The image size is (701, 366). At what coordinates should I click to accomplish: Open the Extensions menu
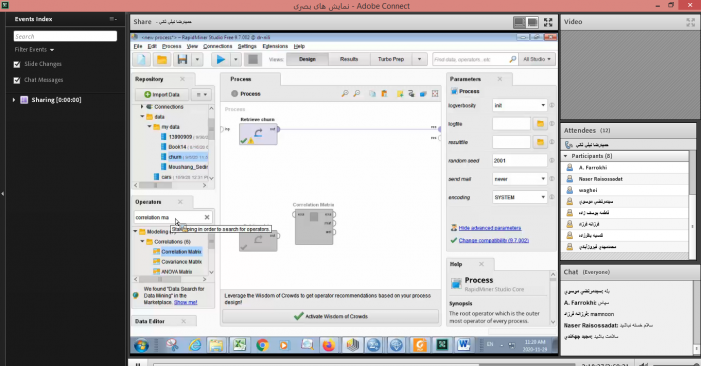(275, 46)
